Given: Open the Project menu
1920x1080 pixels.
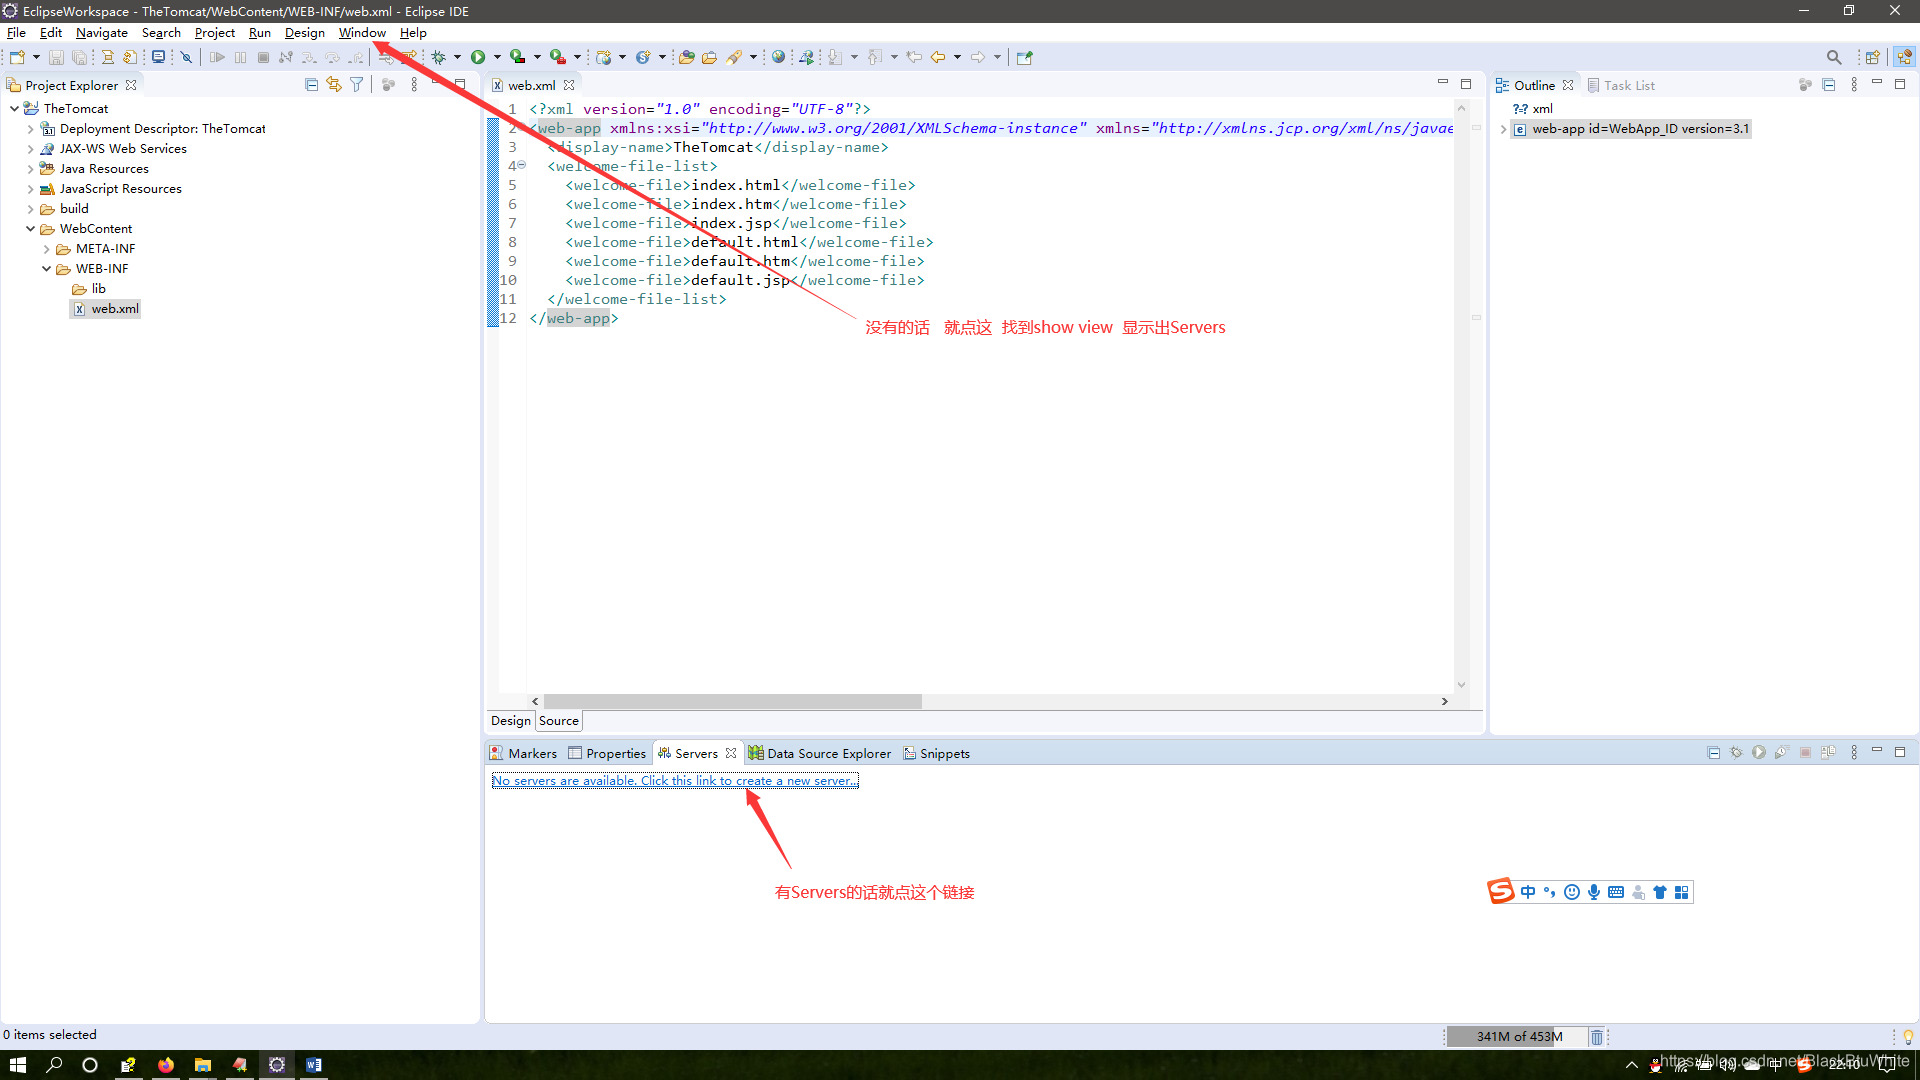Looking at the screenshot, I should 214,32.
